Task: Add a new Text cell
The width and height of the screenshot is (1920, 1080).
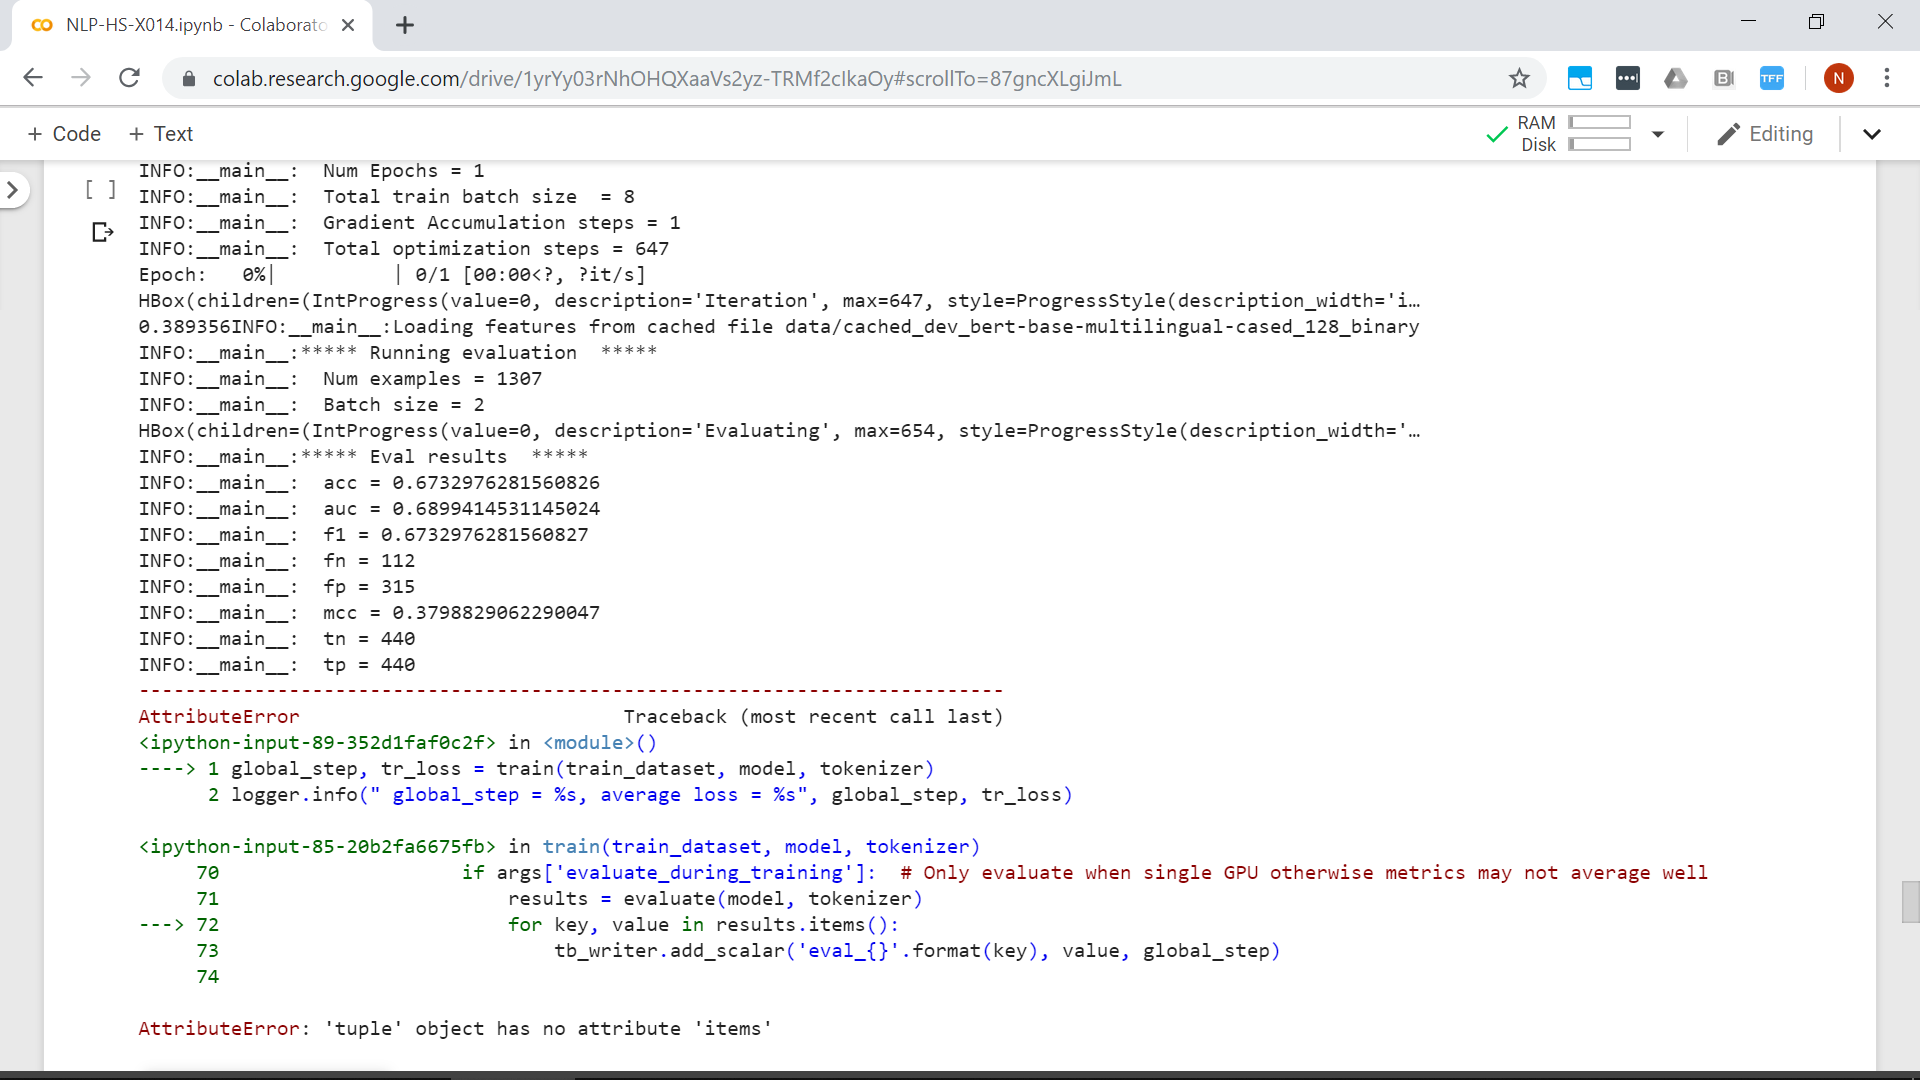Action: click(x=161, y=133)
